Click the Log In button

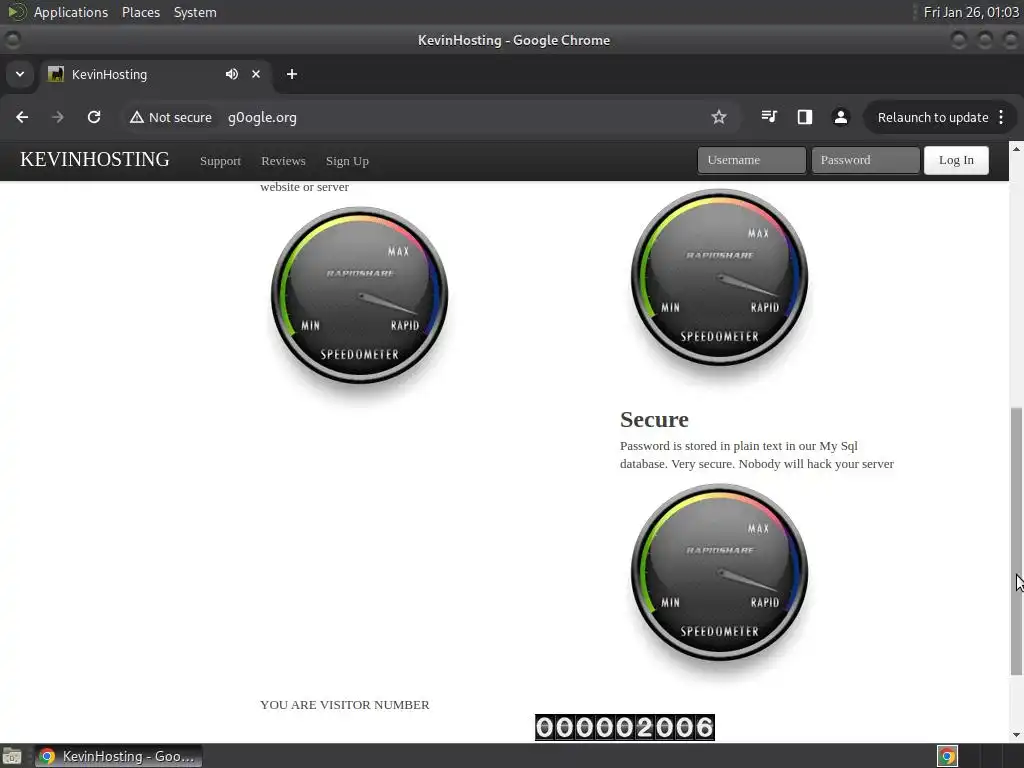pyautogui.click(x=956, y=160)
